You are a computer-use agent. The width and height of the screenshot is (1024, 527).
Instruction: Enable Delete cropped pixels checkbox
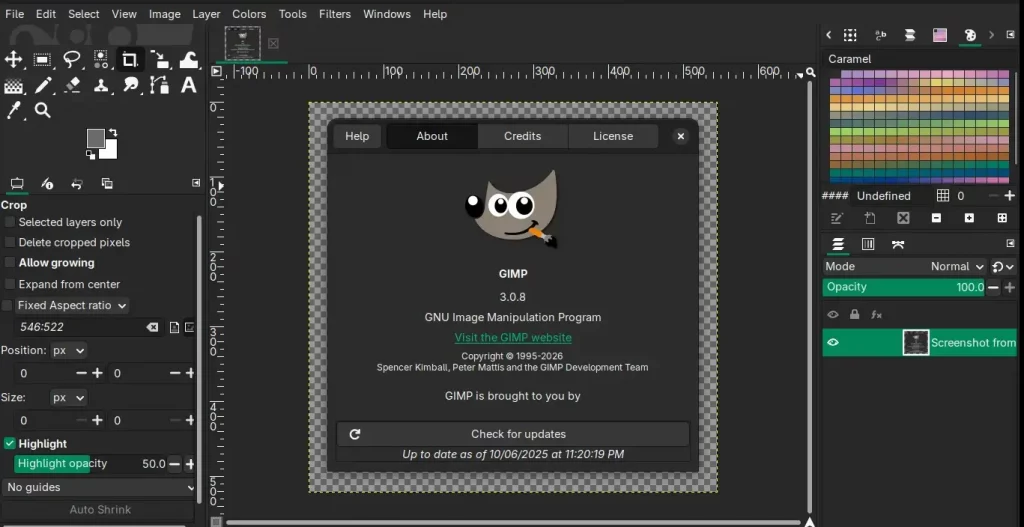(10, 242)
